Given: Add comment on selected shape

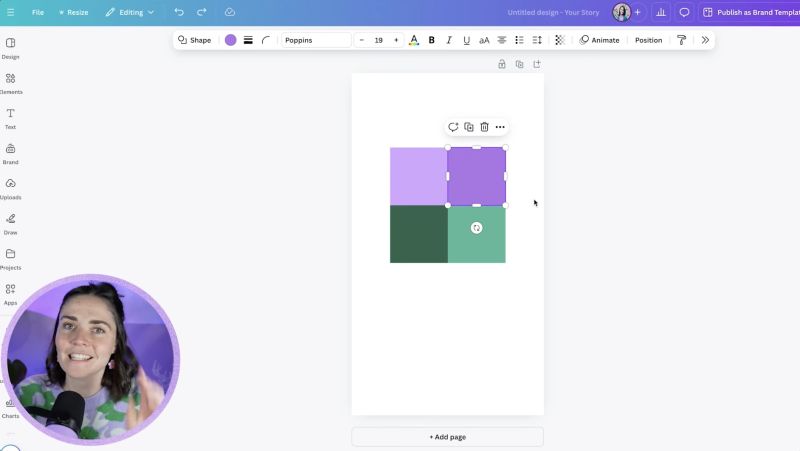Looking at the screenshot, I should click(453, 127).
